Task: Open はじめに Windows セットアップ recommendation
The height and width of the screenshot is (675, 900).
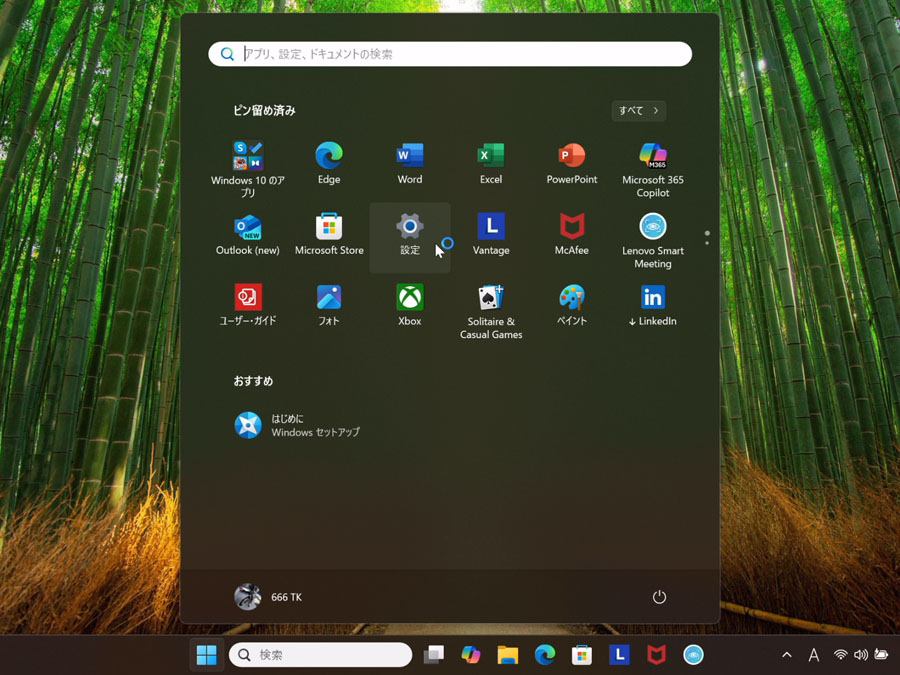Action: pos(297,425)
